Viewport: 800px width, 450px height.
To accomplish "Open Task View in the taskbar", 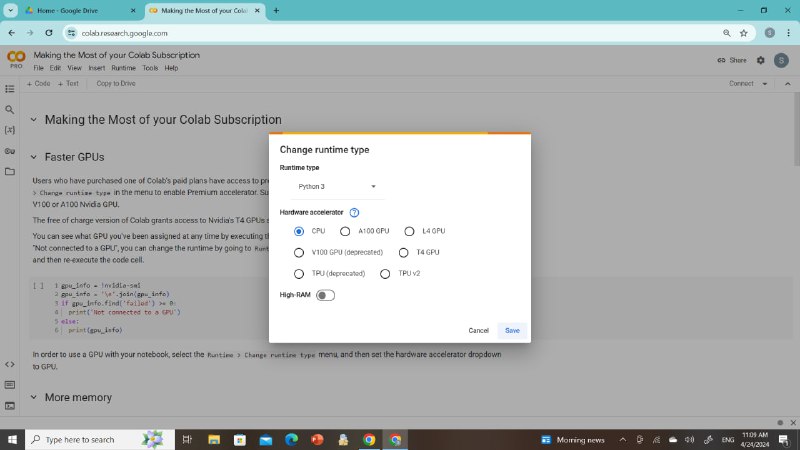I will pos(187,439).
